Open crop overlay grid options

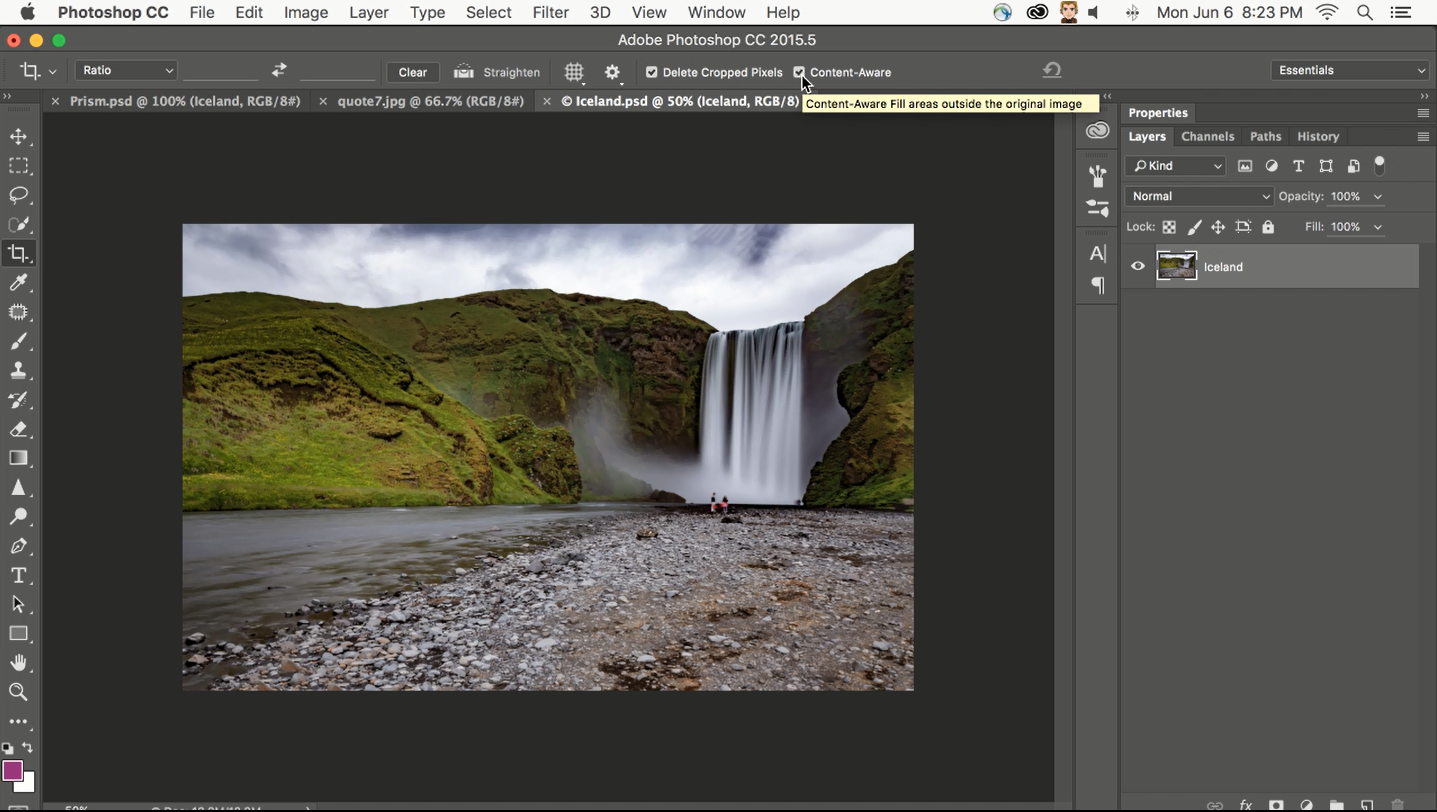[x=574, y=72]
